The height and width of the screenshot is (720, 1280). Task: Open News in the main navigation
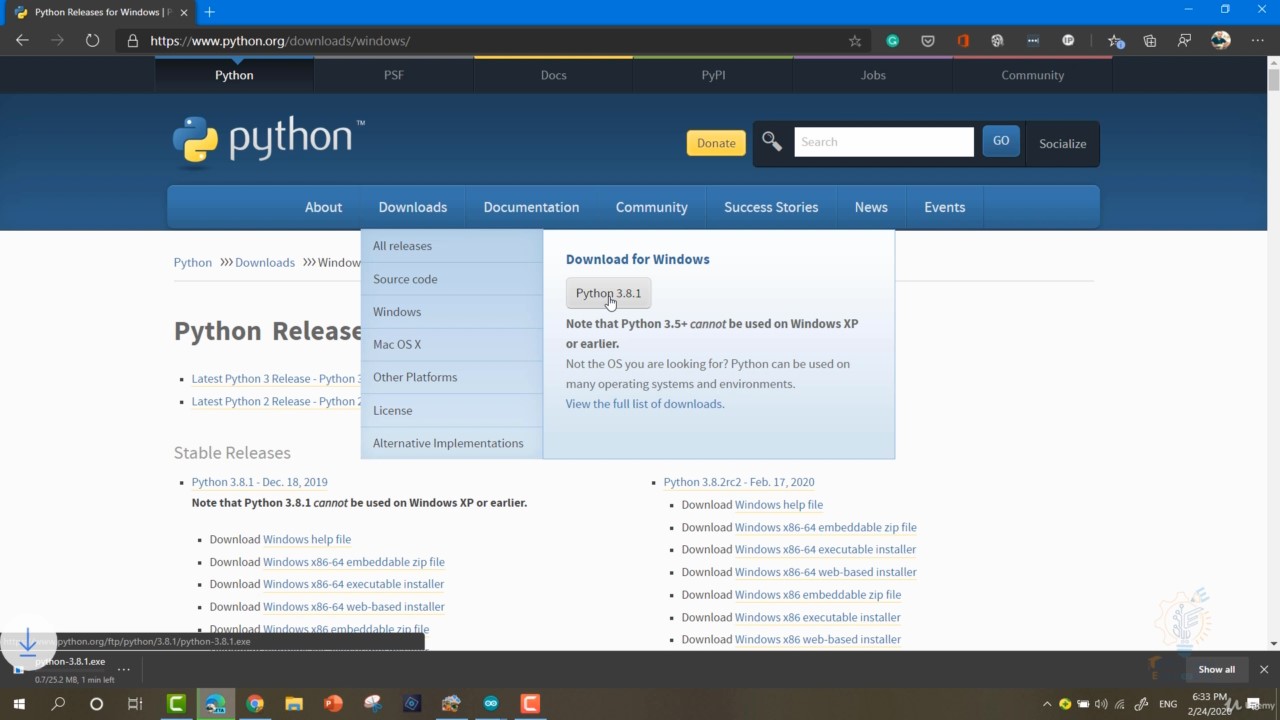point(871,207)
